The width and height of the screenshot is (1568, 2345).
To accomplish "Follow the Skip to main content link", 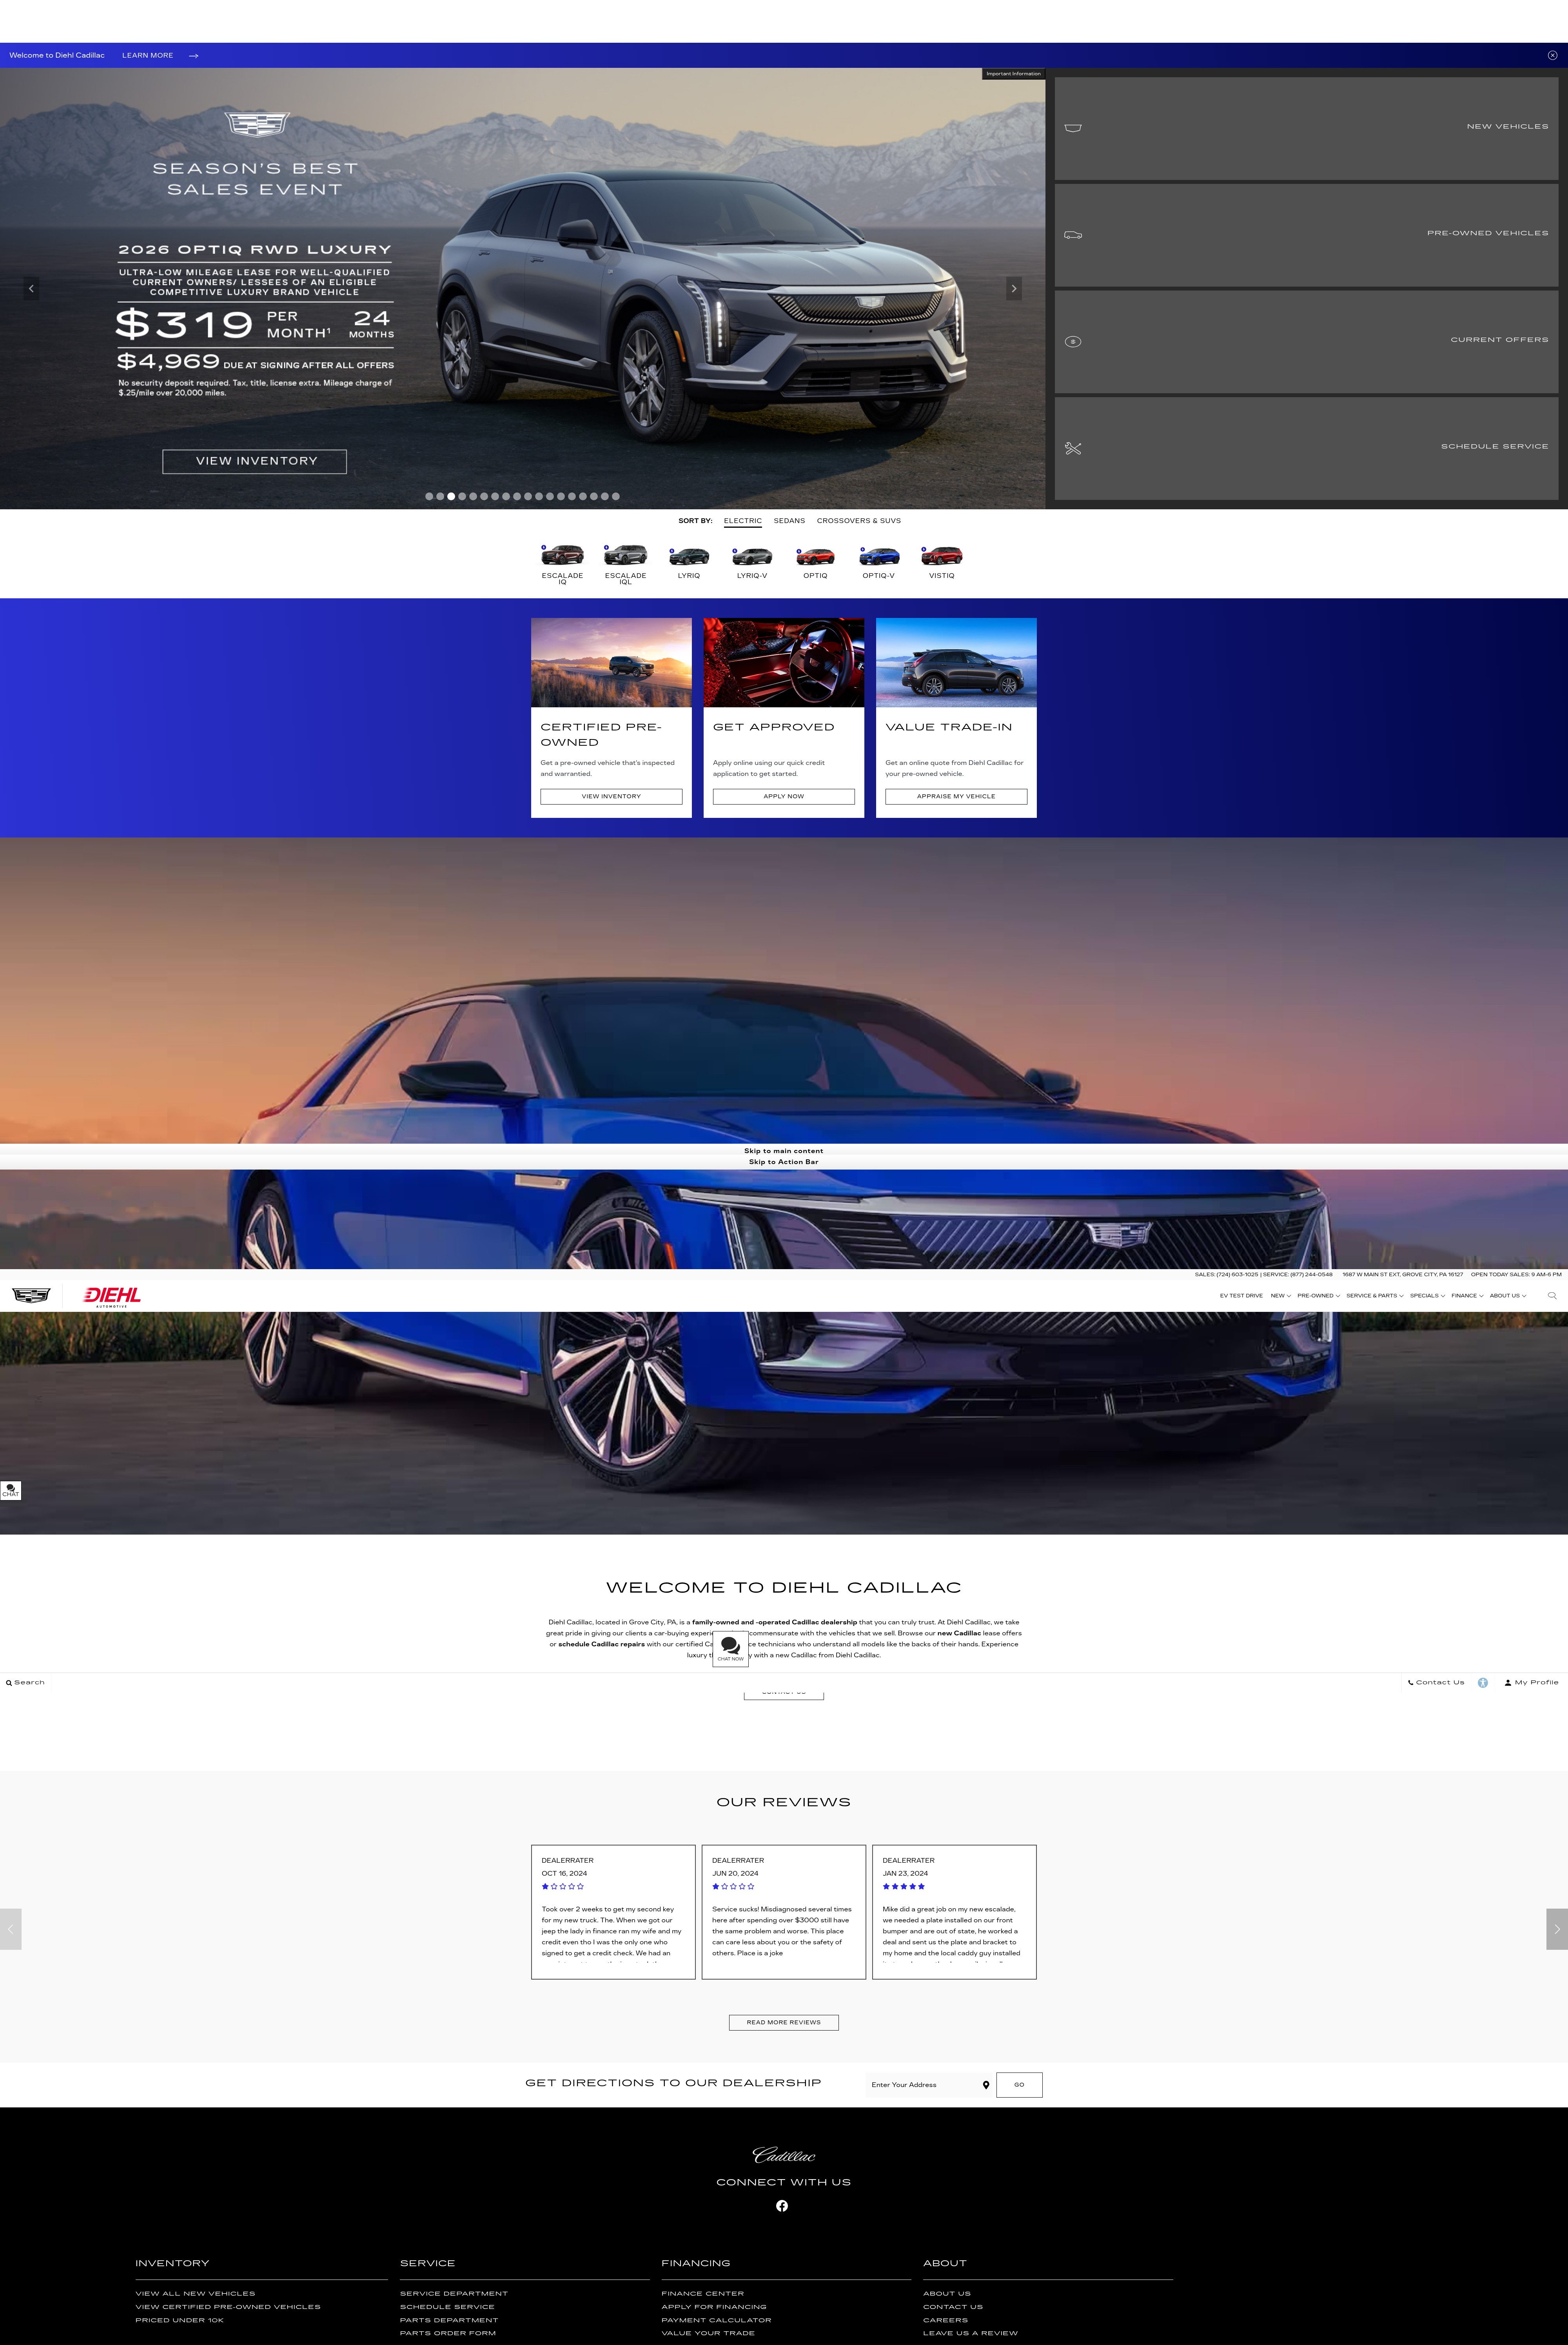I will pyautogui.click(x=784, y=1151).
